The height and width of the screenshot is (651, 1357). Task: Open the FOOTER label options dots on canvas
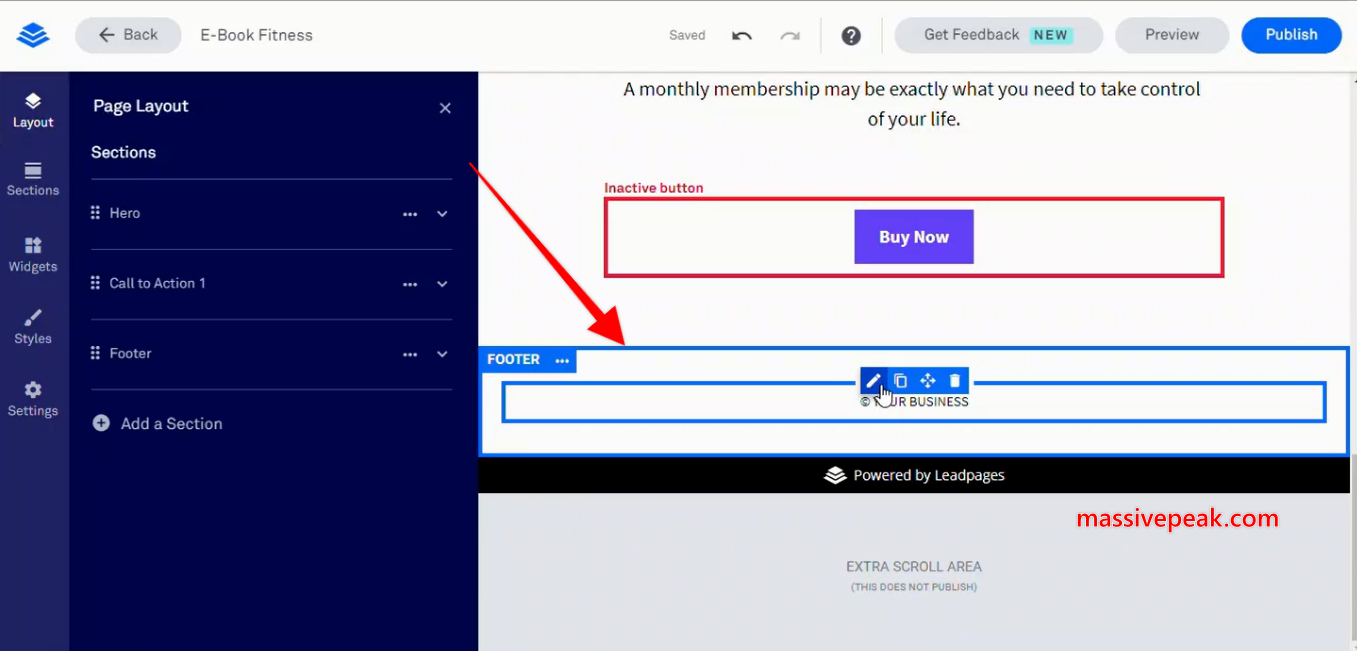click(562, 360)
